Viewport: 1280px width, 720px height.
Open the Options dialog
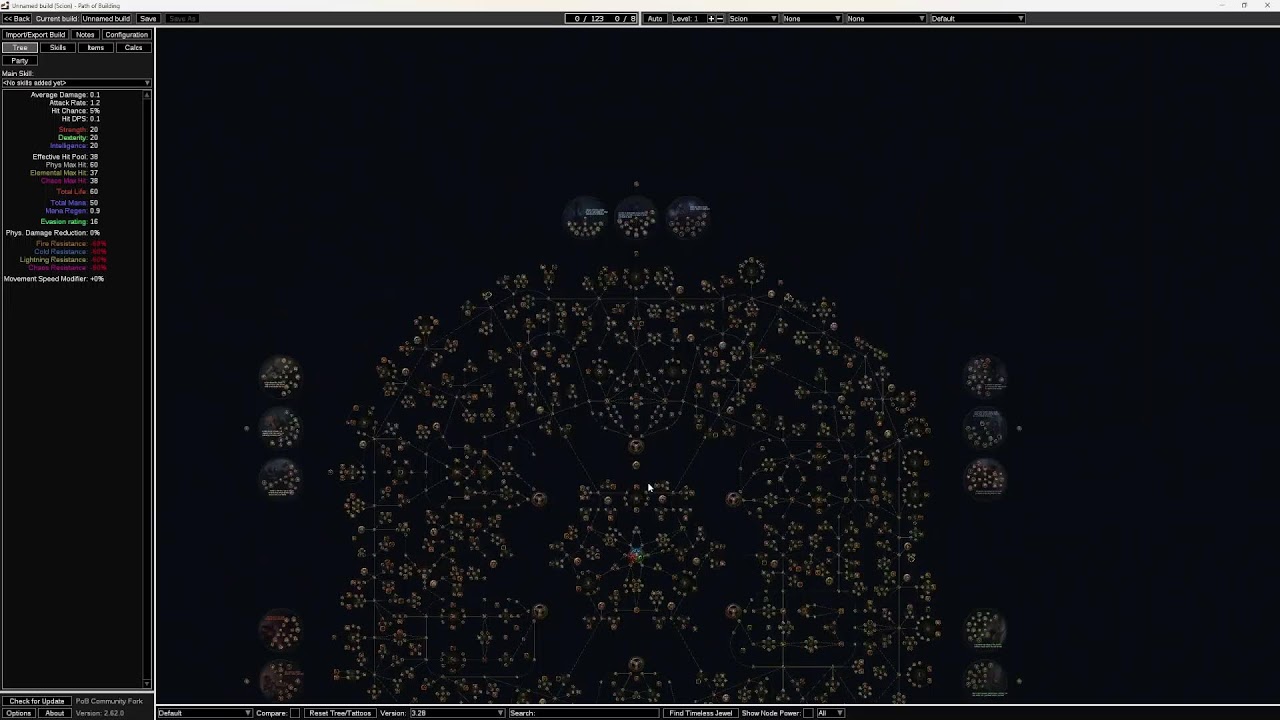point(18,713)
